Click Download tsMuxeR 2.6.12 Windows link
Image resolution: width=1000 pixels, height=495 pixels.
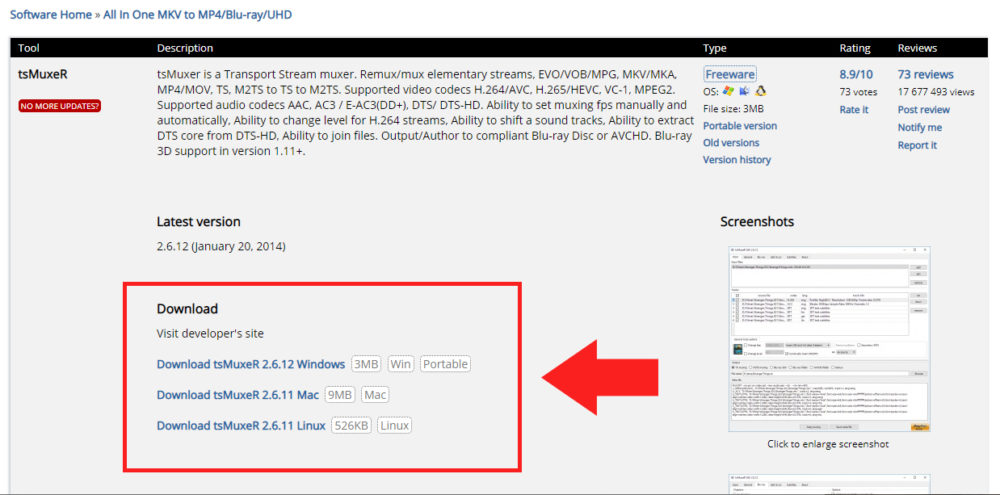click(x=251, y=364)
